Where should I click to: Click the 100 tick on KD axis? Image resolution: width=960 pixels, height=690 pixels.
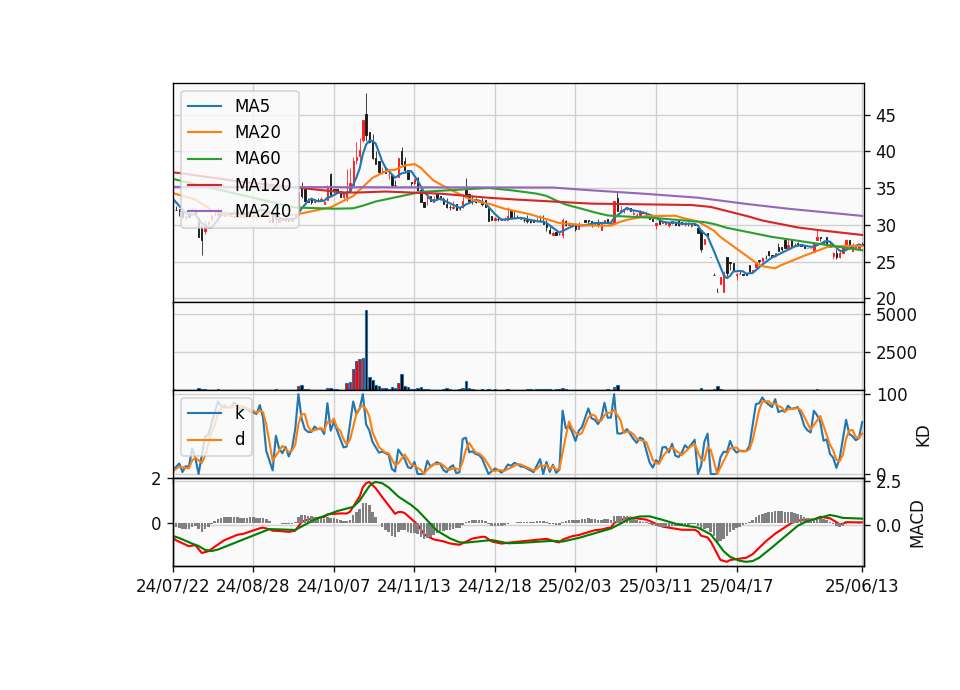pos(892,396)
